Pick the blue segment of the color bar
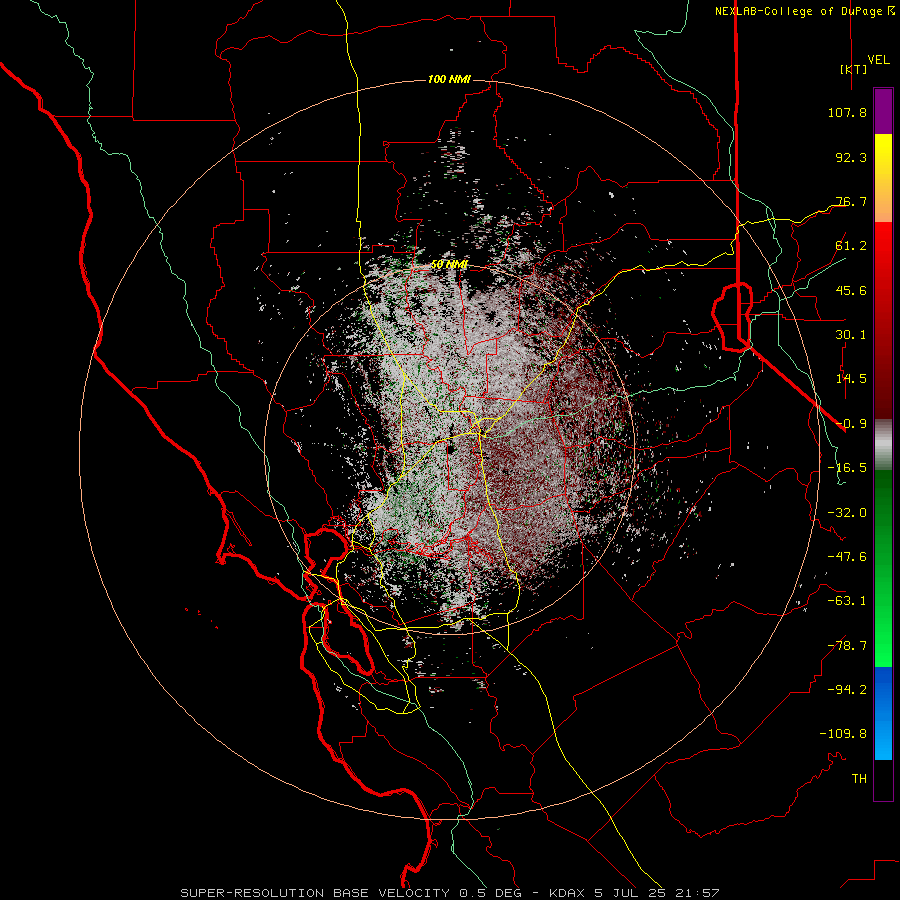 tap(883, 713)
